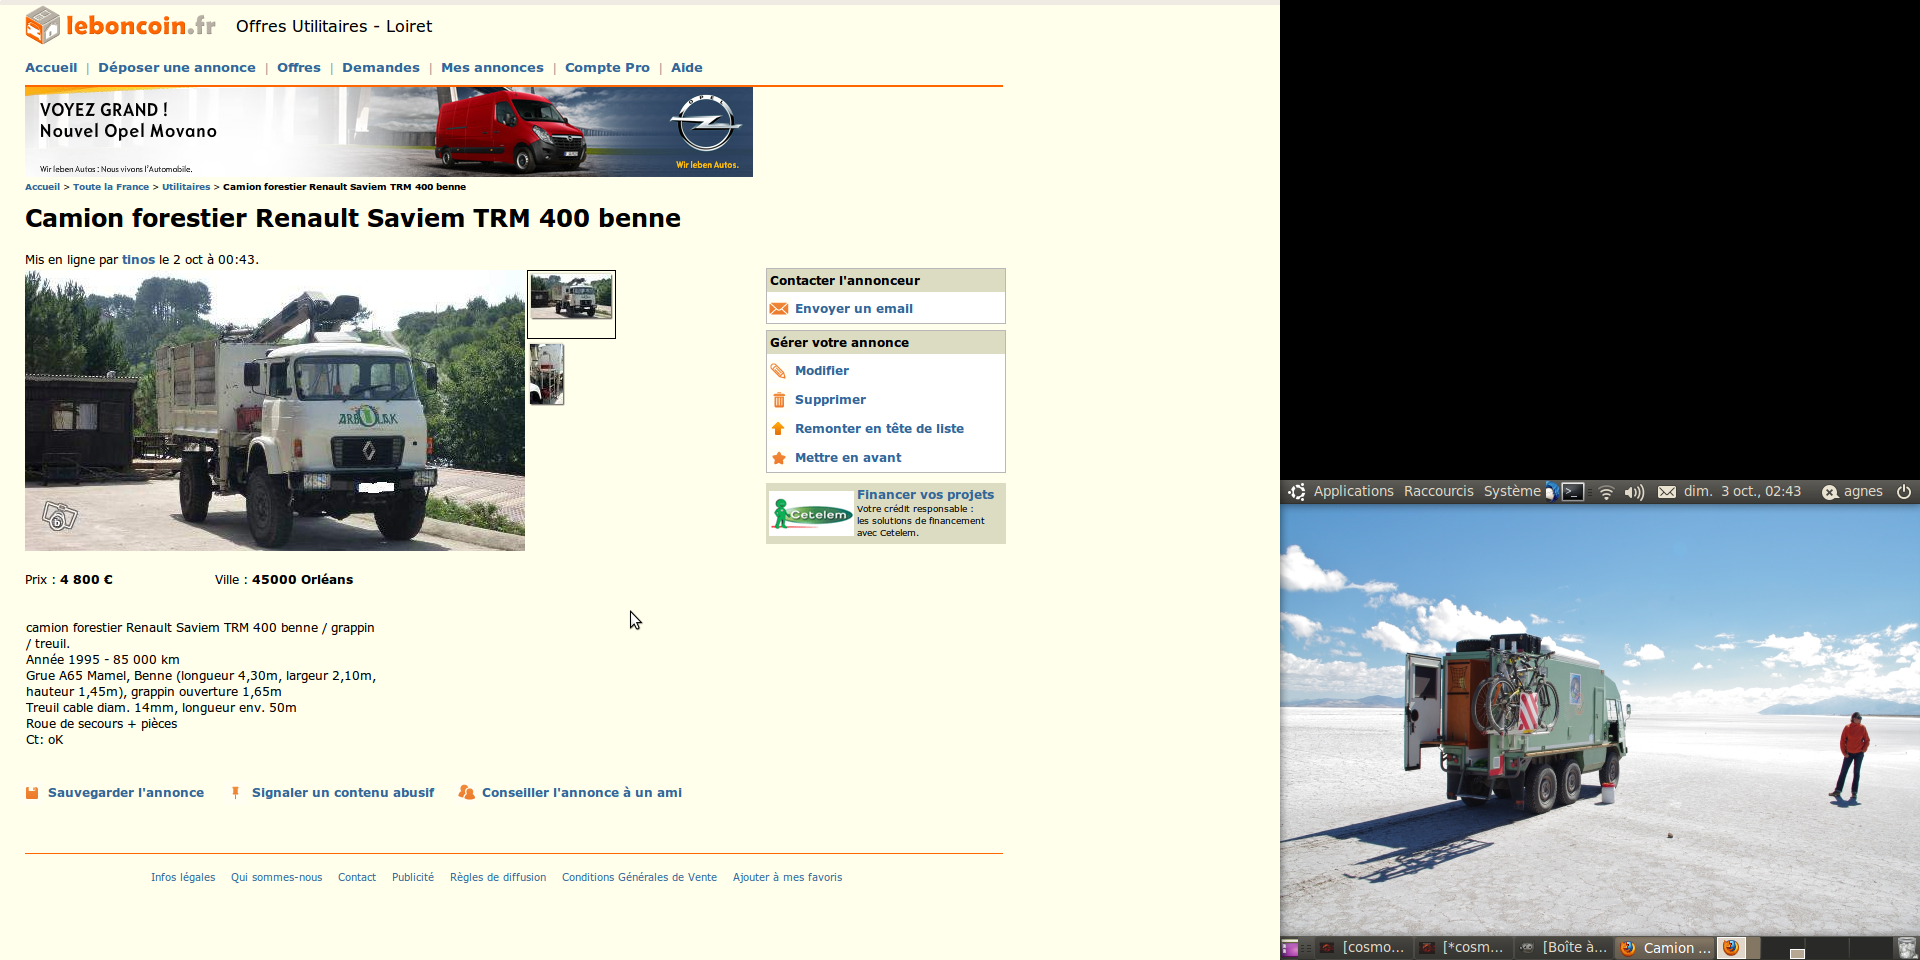Expand the Système menu
This screenshot has height=960, width=1920.
pyautogui.click(x=1511, y=492)
